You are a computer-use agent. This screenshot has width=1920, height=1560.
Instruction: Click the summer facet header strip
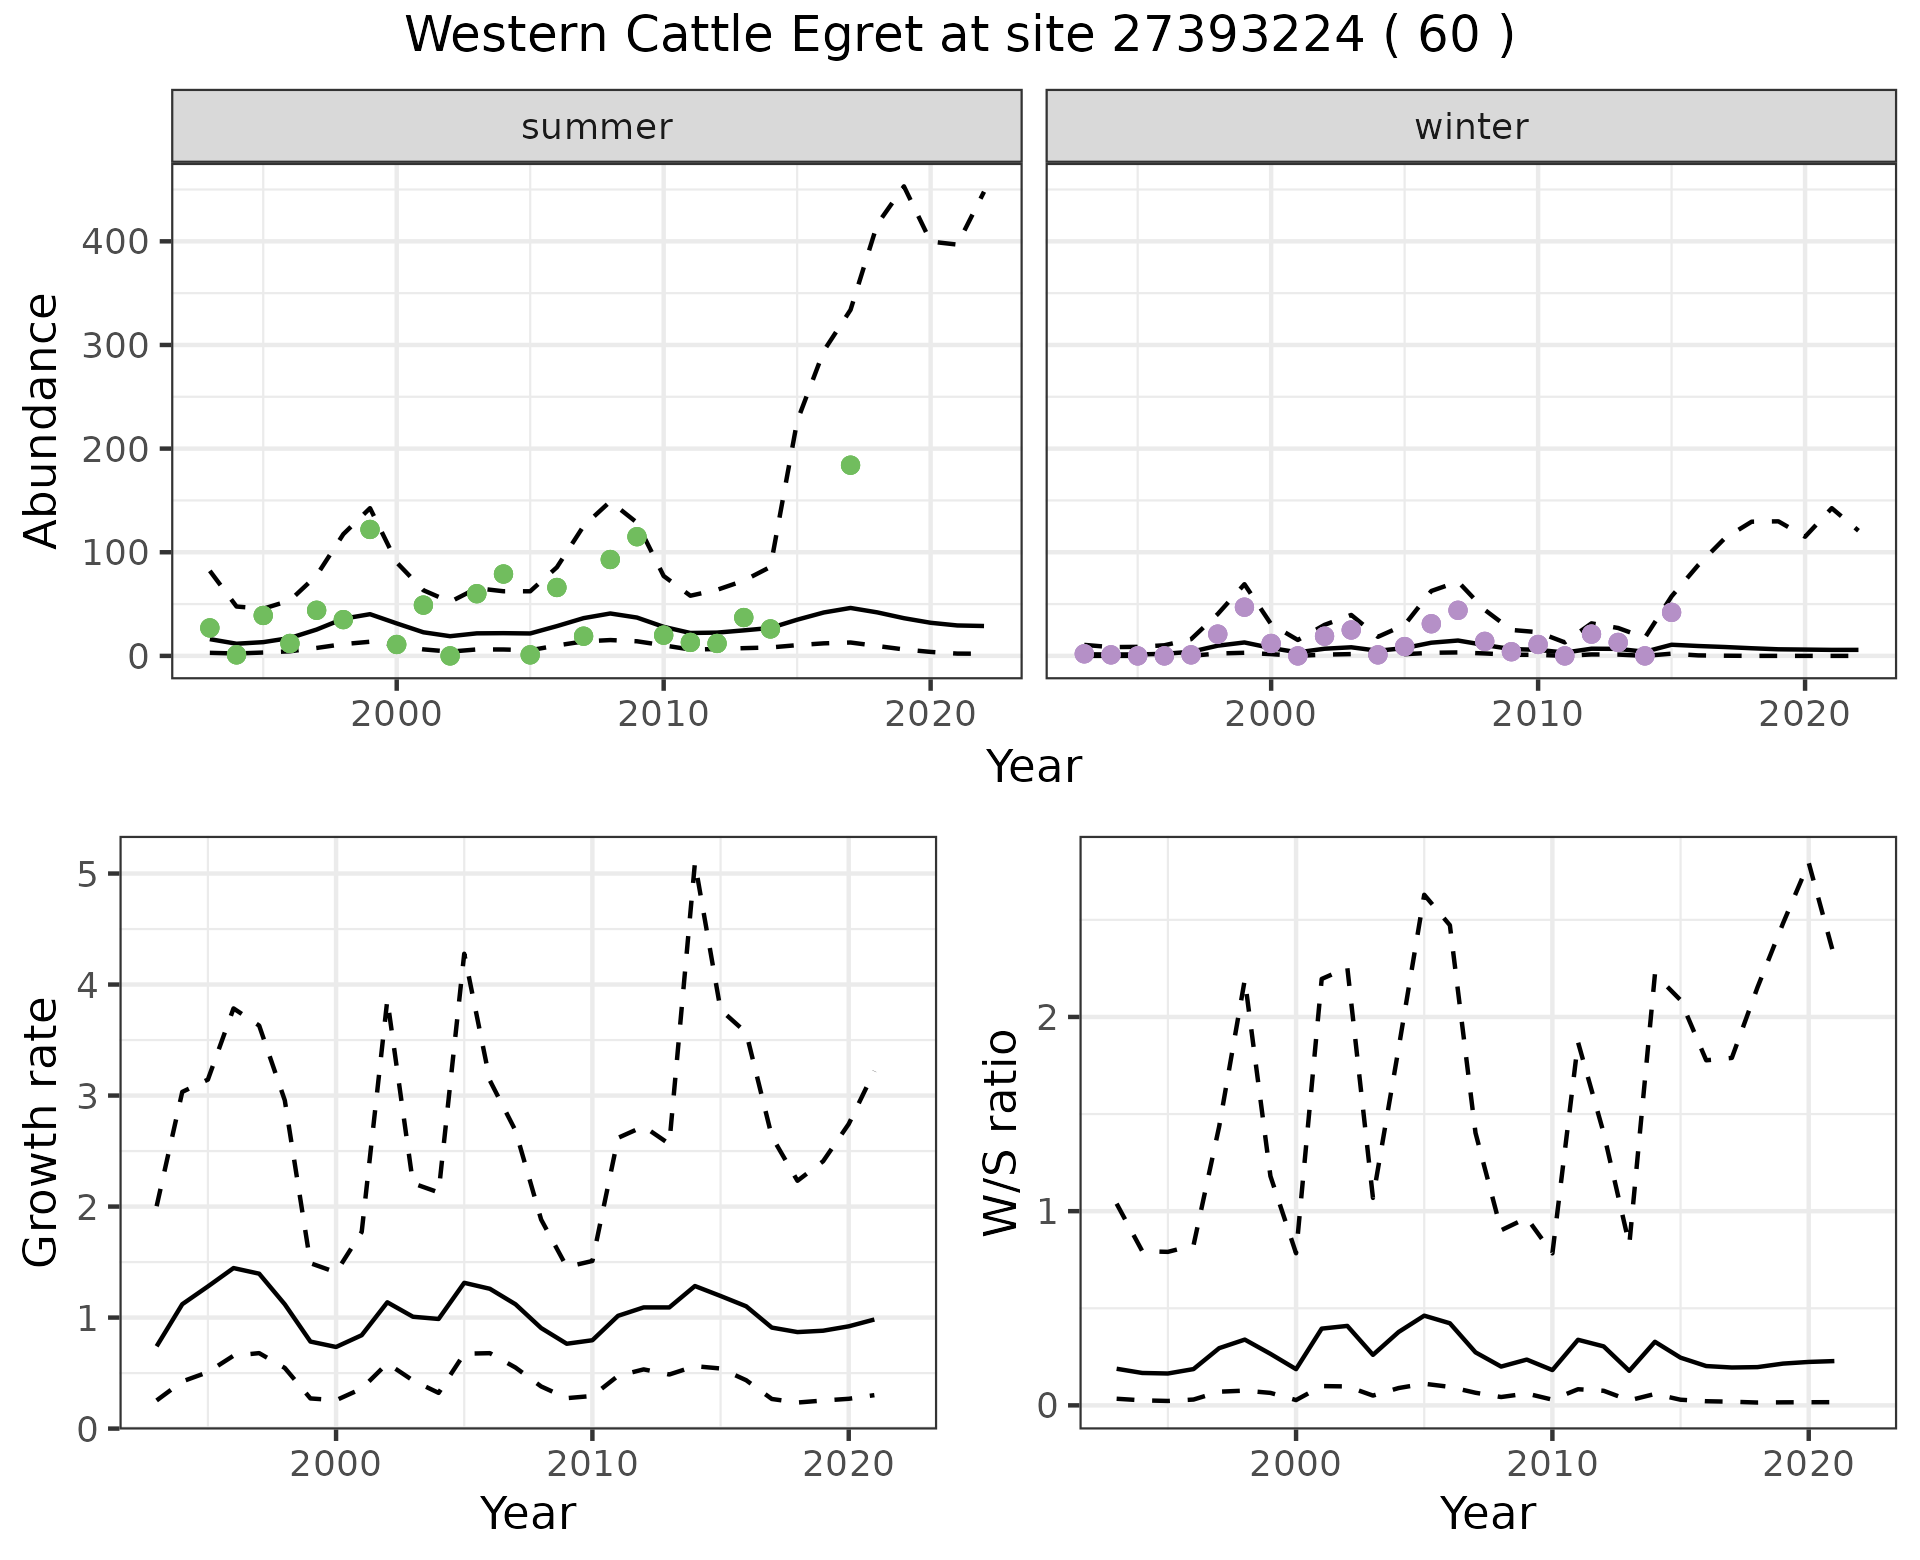point(596,127)
